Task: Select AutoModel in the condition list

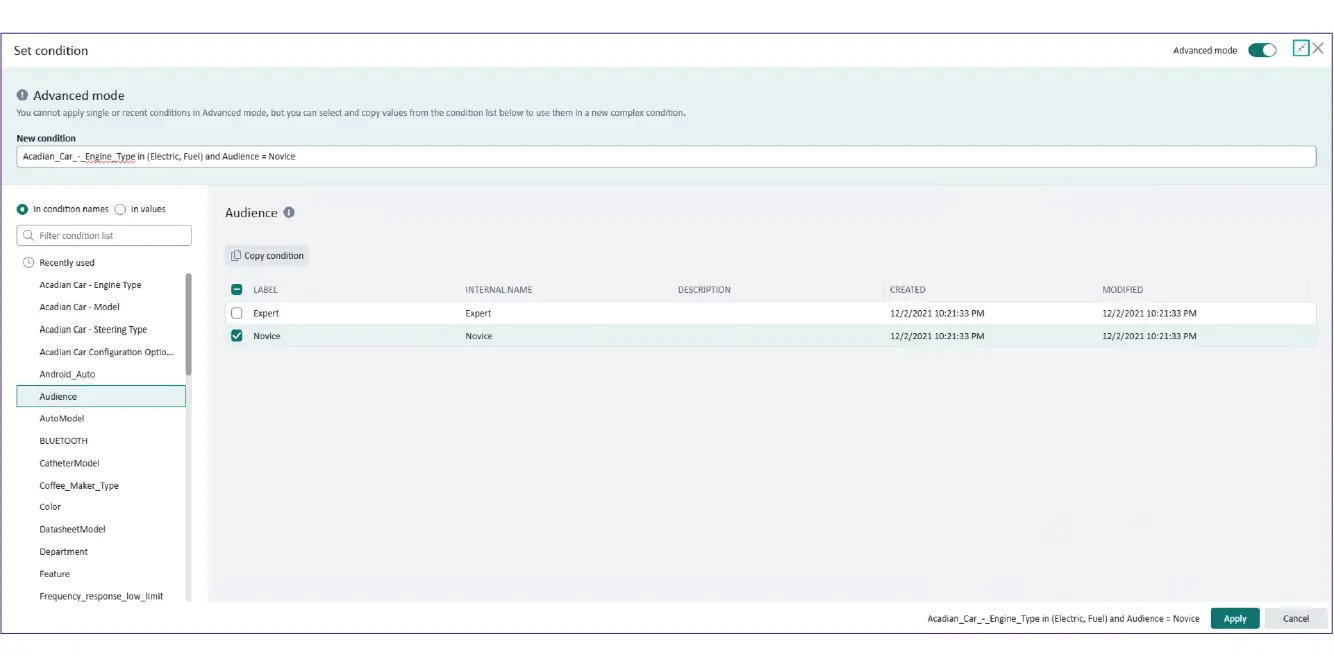Action: coord(62,419)
